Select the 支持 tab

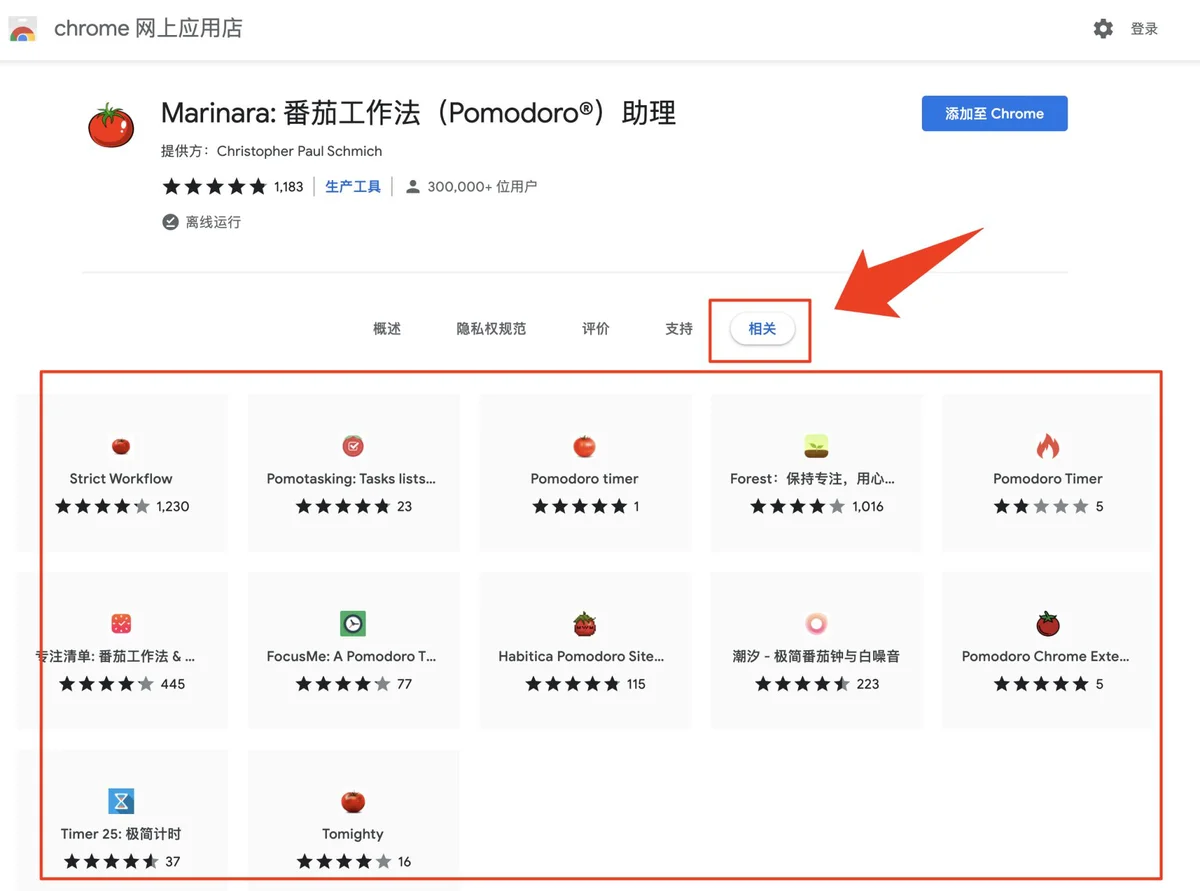pyautogui.click(x=679, y=329)
